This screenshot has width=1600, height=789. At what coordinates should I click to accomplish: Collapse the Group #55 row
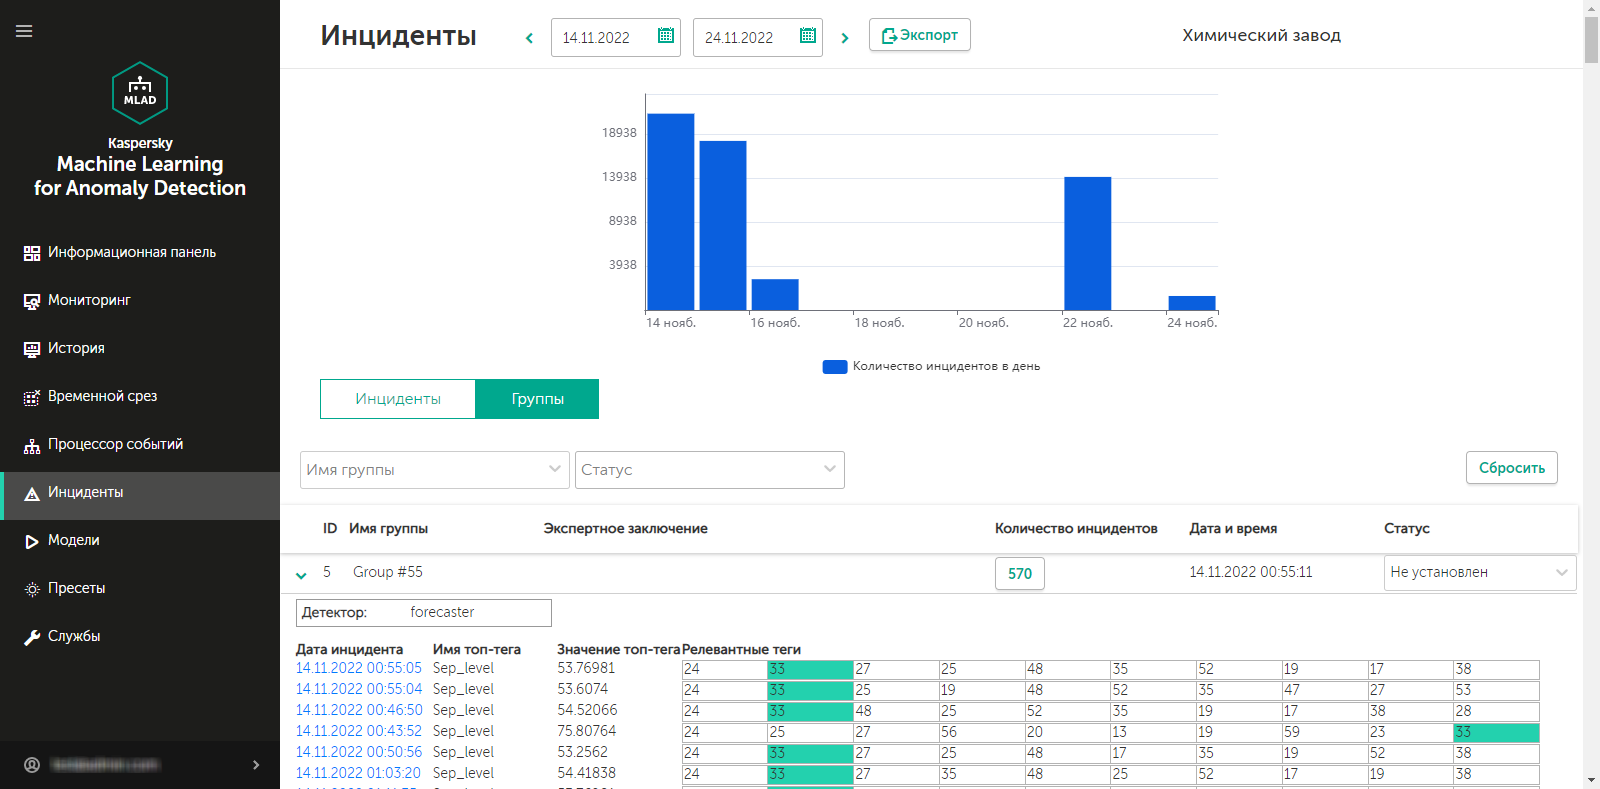point(301,575)
